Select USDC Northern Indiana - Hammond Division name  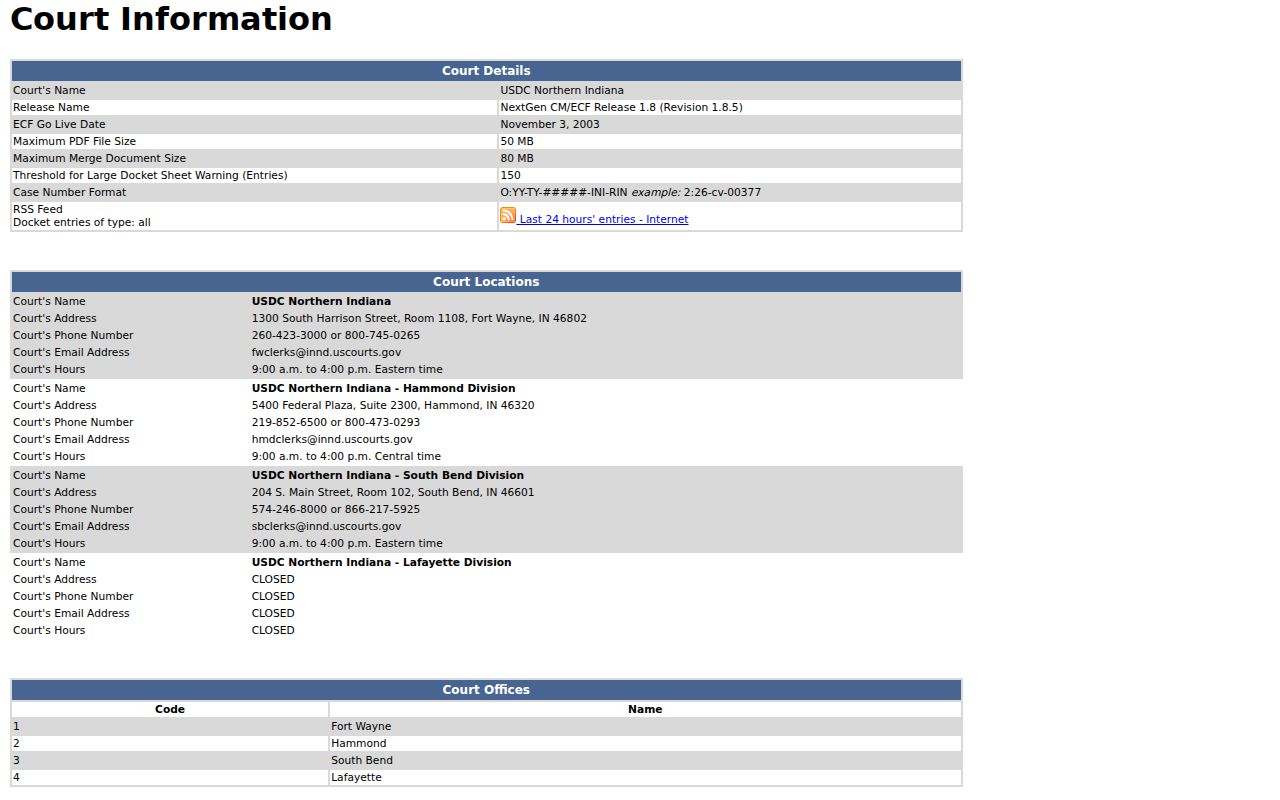[x=383, y=388]
